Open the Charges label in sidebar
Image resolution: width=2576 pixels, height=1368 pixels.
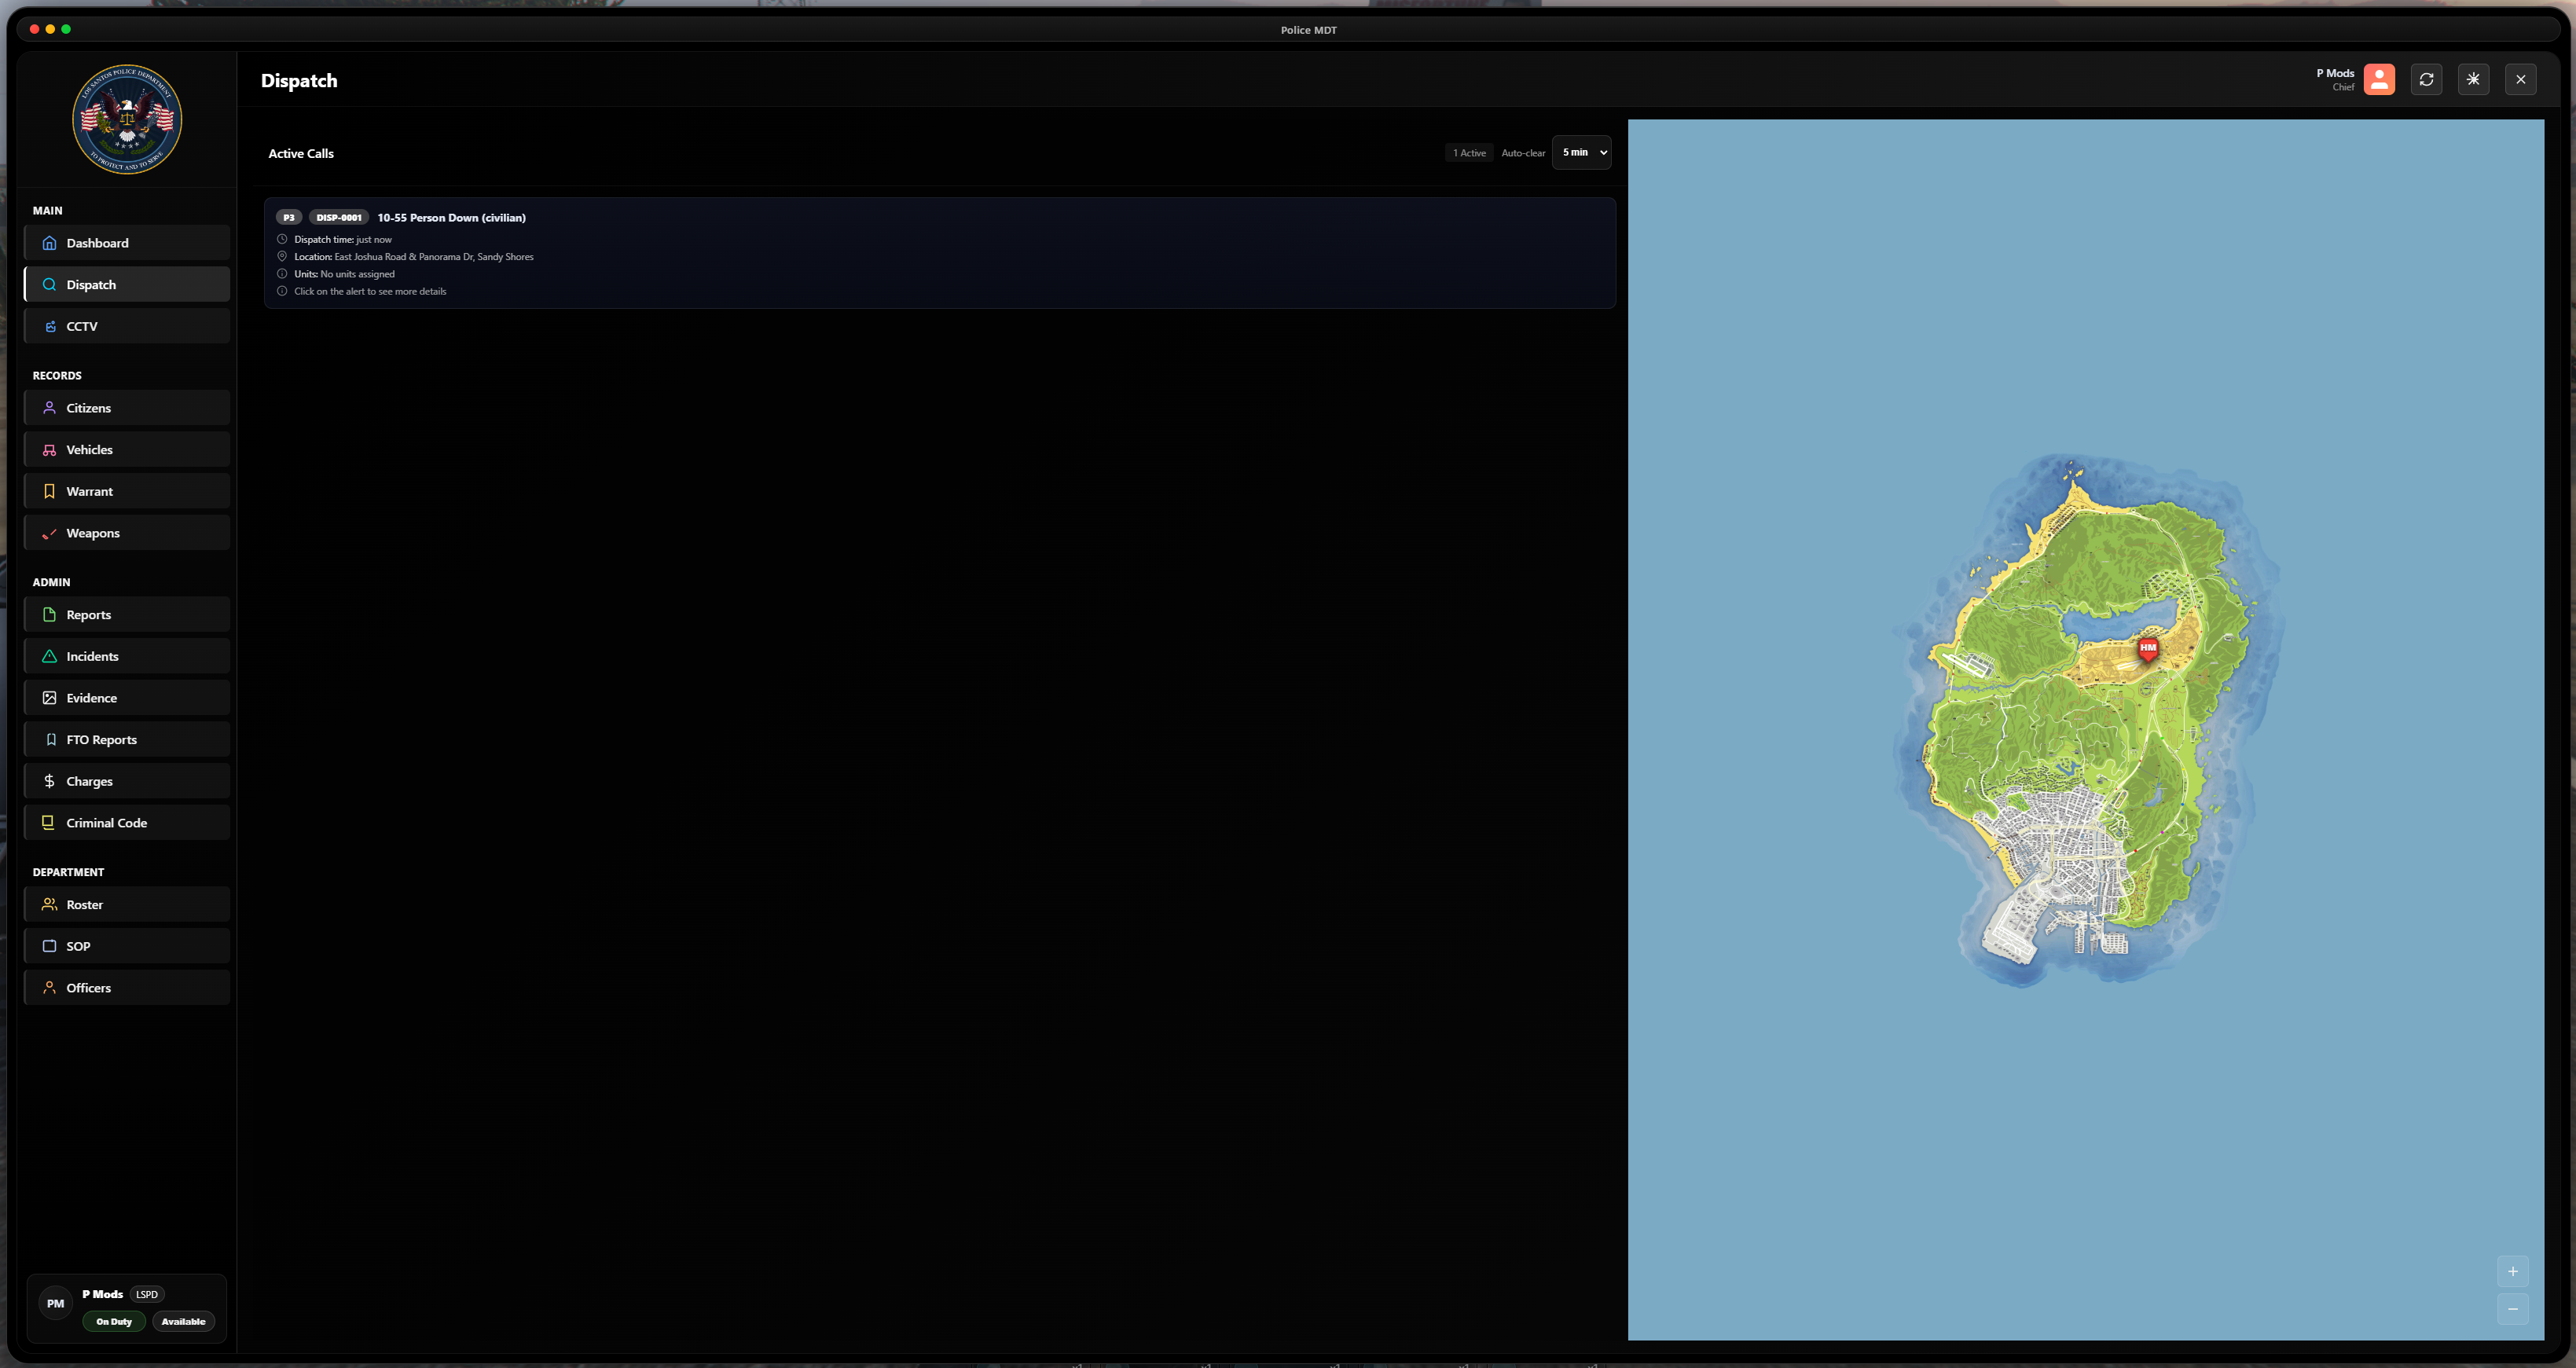90,782
